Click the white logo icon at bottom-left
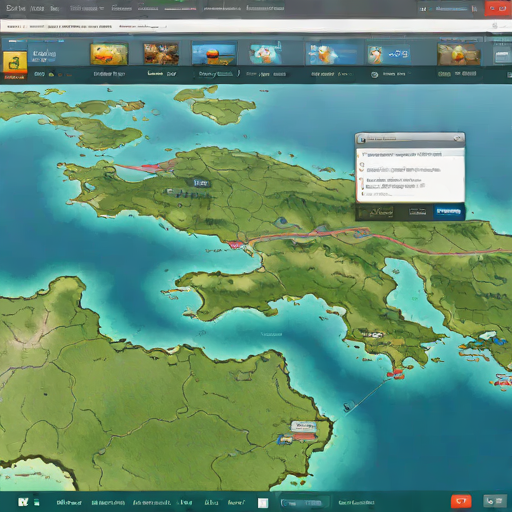This screenshot has height=512, width=512. pyautogui.click(x=23, y=502)
